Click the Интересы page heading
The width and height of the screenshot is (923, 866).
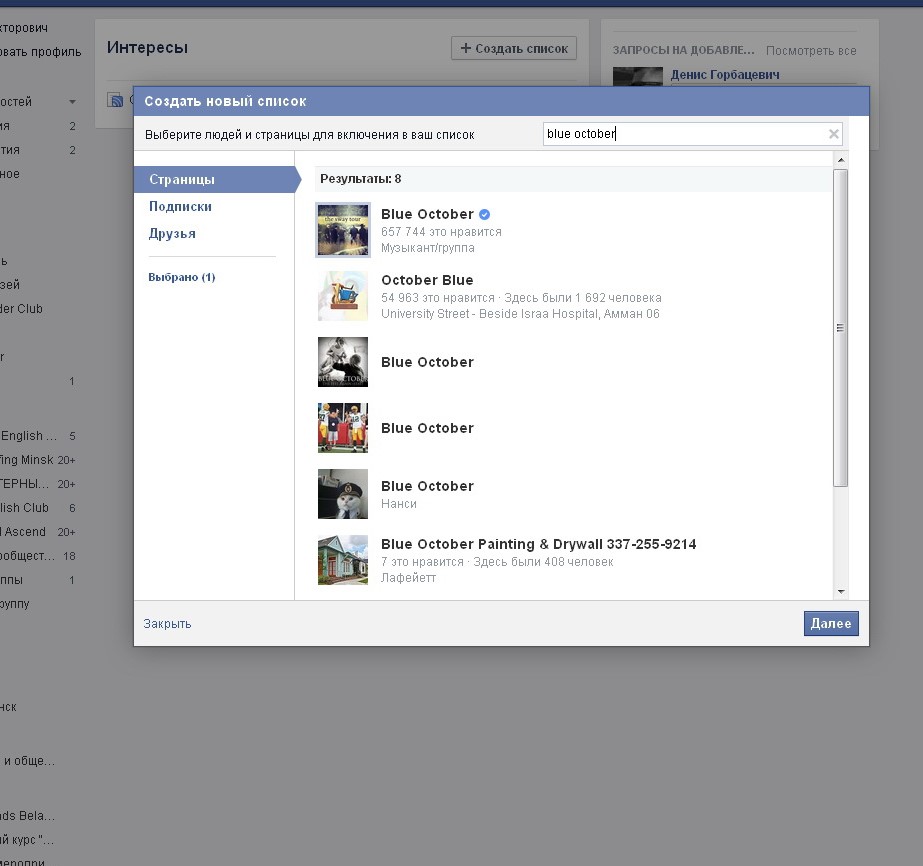coord(147,48)
